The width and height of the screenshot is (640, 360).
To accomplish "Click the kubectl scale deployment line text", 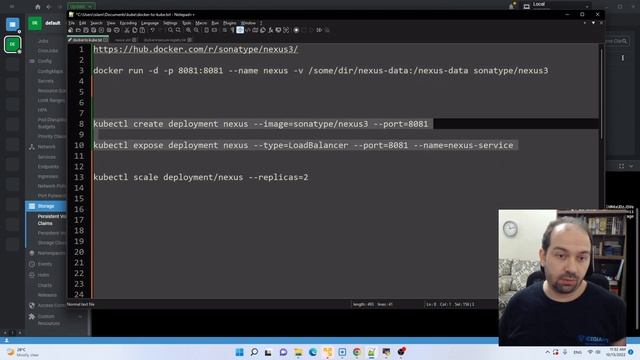I will coord(200,177).
